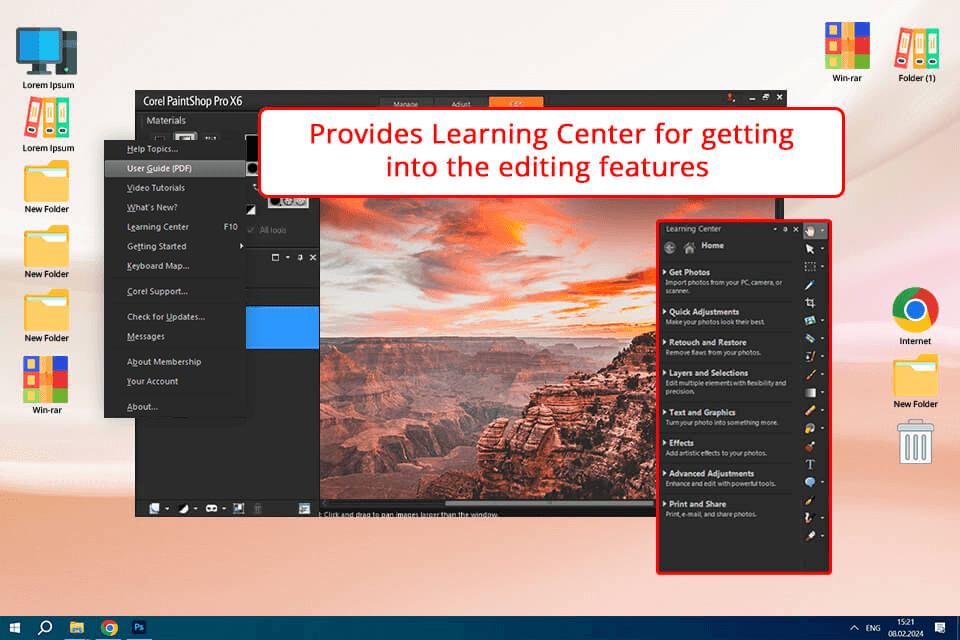Choose Corel Support menu entry
The width and height of the screenshot is (960, 640).
[x=175, y=292]
